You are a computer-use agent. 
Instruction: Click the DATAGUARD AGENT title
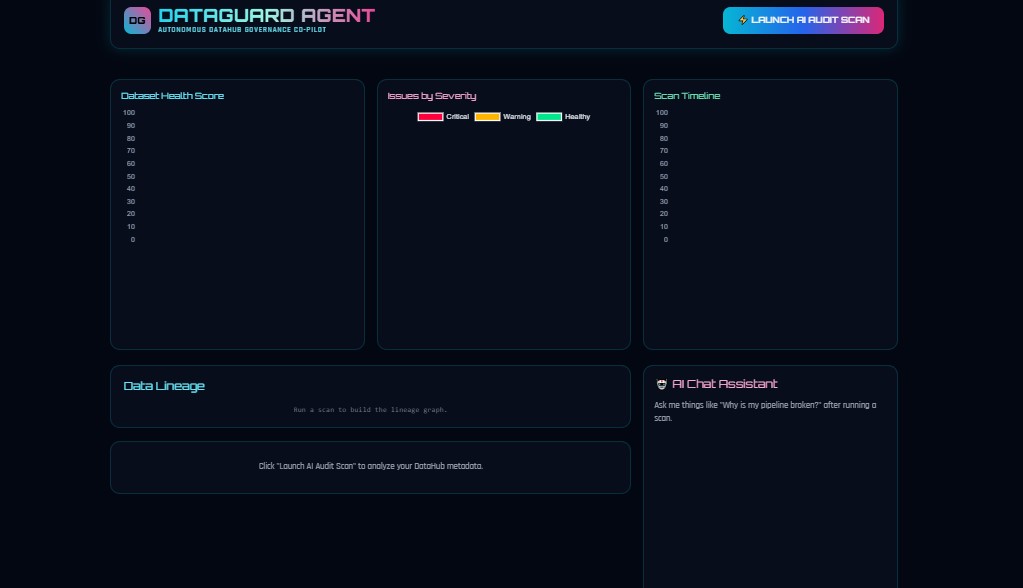[266, 16]
